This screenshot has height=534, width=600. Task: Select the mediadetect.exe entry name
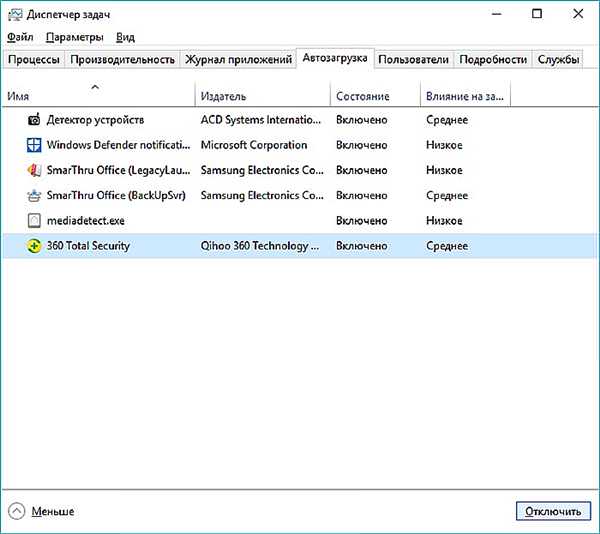tap(85, 221)
